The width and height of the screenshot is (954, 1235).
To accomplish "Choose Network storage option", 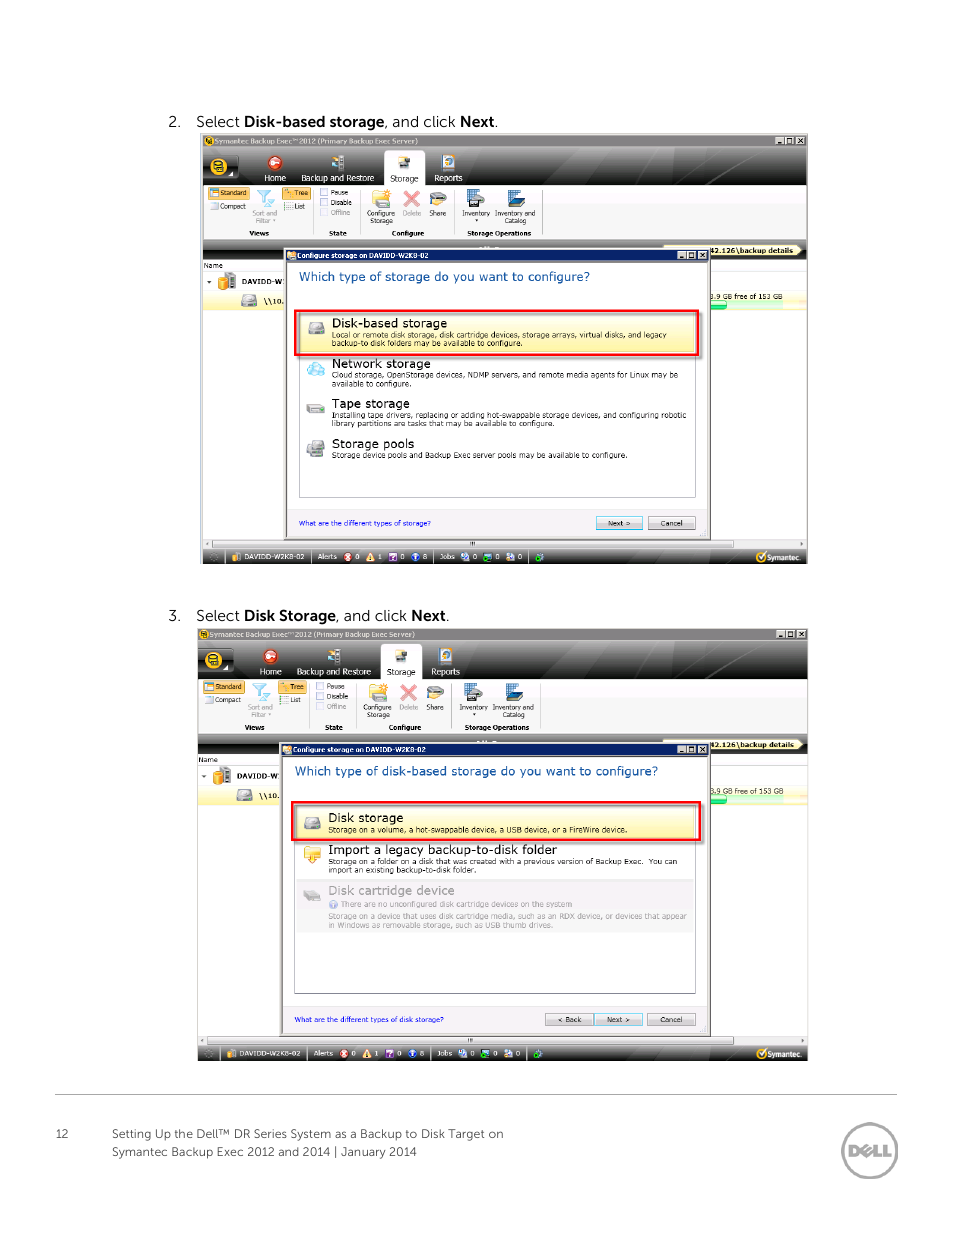I will click(x=497, y=373).
